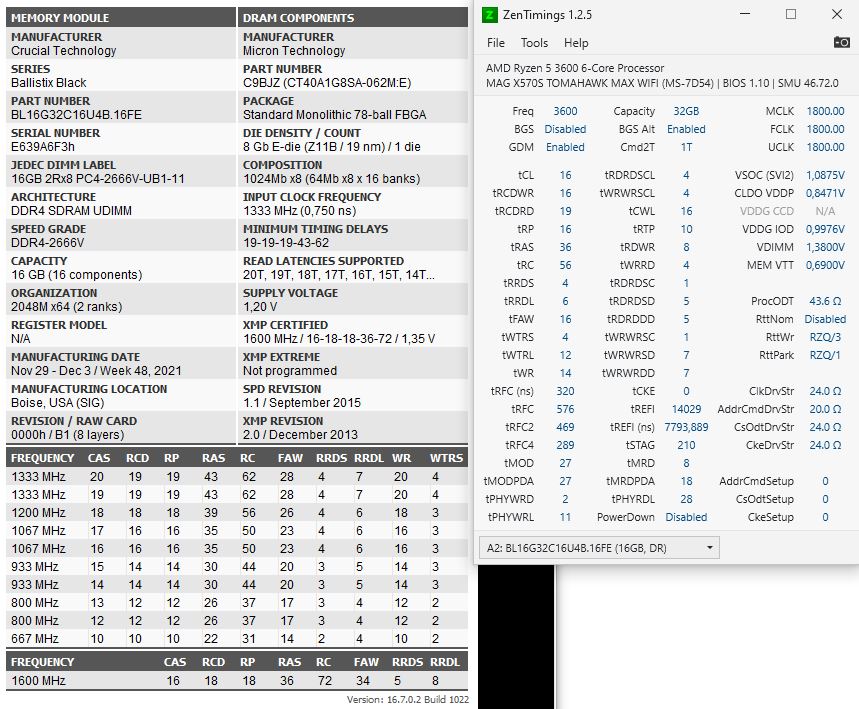Click the BGS value Disabled
Viewport: 859px width, 709px height.
(x=565, y=129)
